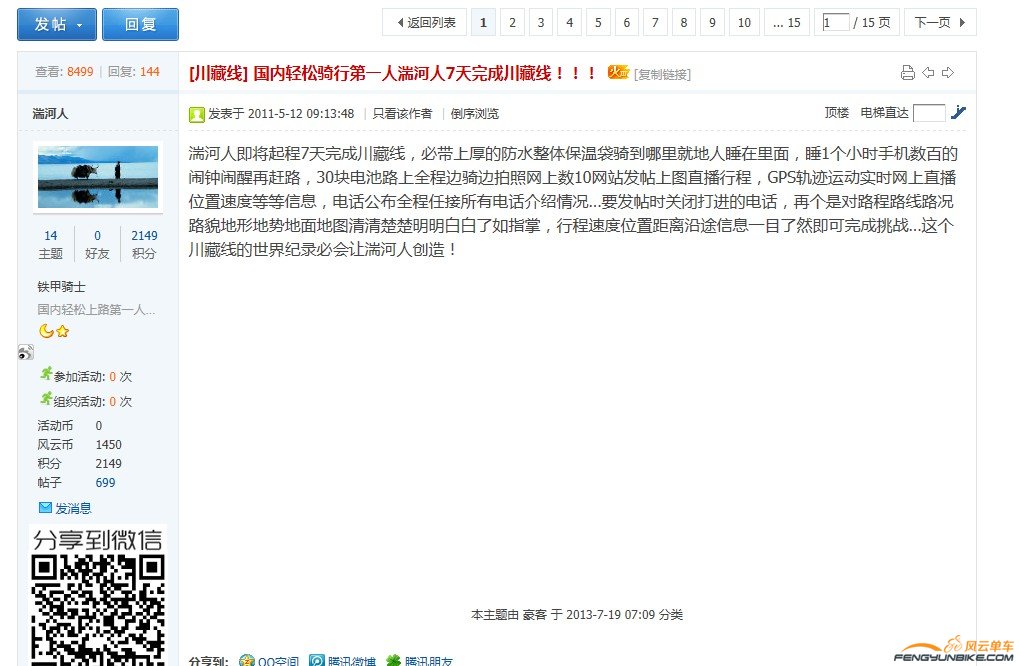Go to page 2 in pagination
The image size is (1019, 666).
[512, 22]
